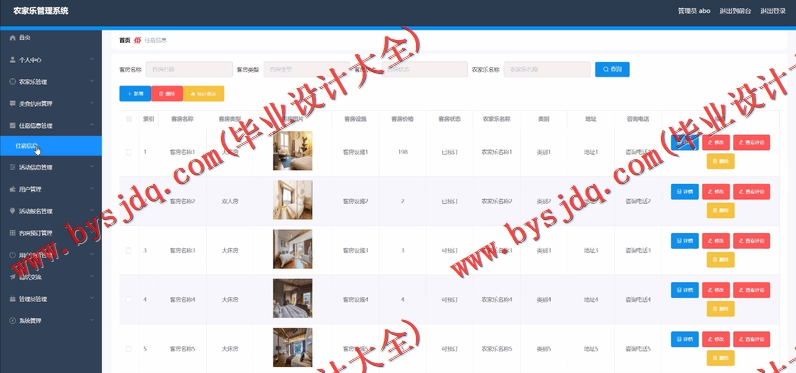Click yellow 删除 for row 客房名称1
796x373 pixels.
coord(720,161)
